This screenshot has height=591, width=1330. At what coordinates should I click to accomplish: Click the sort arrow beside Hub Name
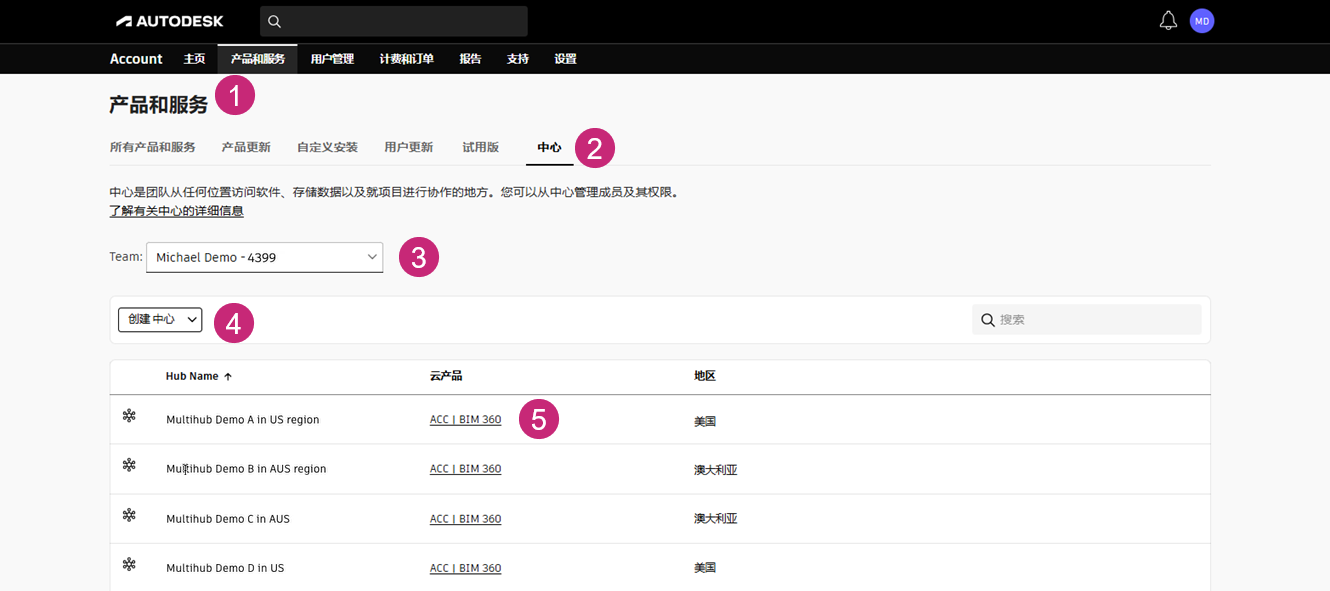pos(228,377)
